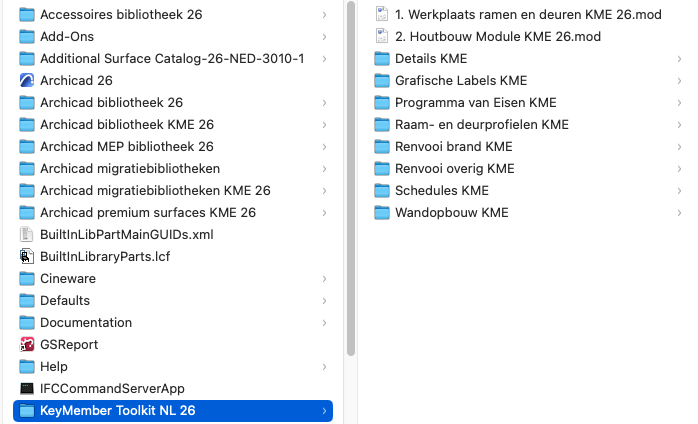Image resolution: width=698 pixels, height=424 pixels.
Task: Expand the Wandopbouw KME folder chevron
Action: [x=679, y=213]
